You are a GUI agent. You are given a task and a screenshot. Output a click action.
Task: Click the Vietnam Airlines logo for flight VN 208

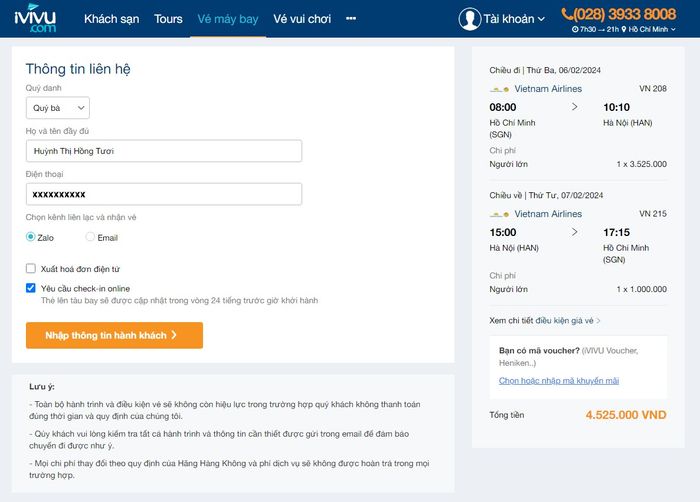tap(499, 89)
